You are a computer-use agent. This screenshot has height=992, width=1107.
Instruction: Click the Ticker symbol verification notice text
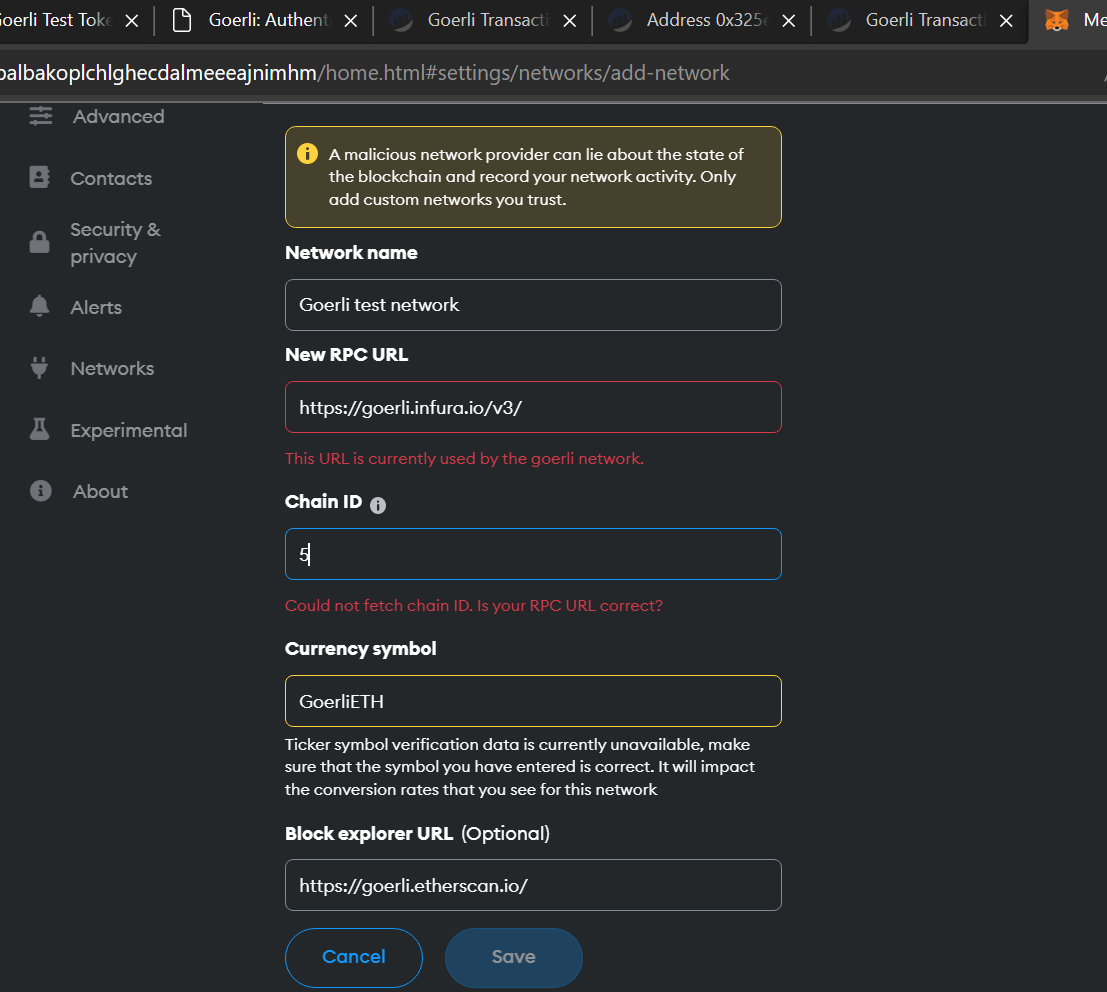pyautogui.click(x=520, y=767)
